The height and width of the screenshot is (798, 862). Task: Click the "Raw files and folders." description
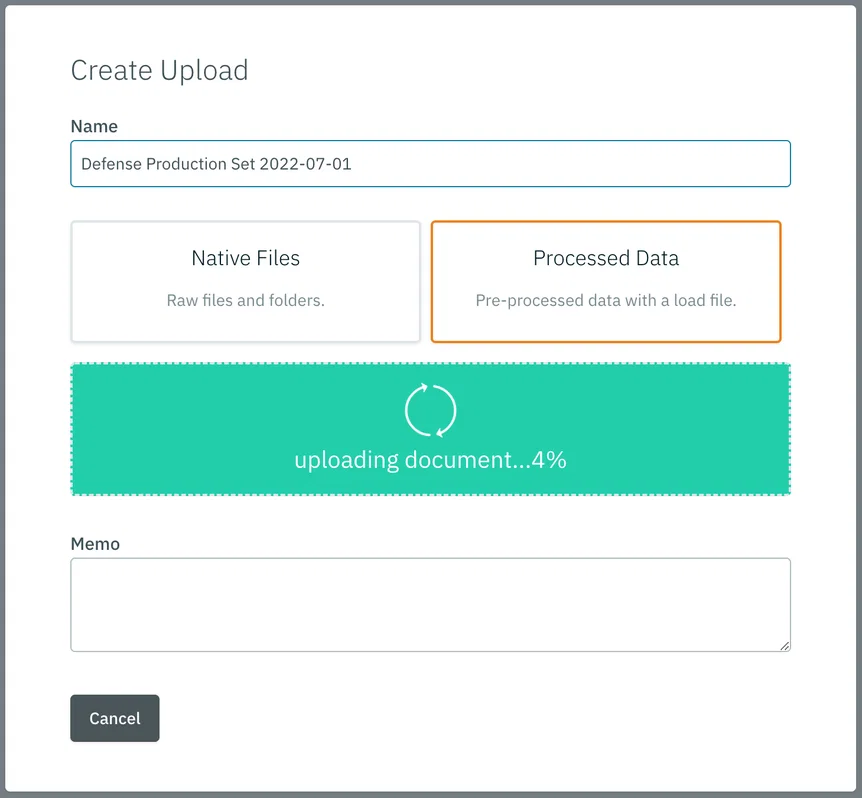coord(246,300)
